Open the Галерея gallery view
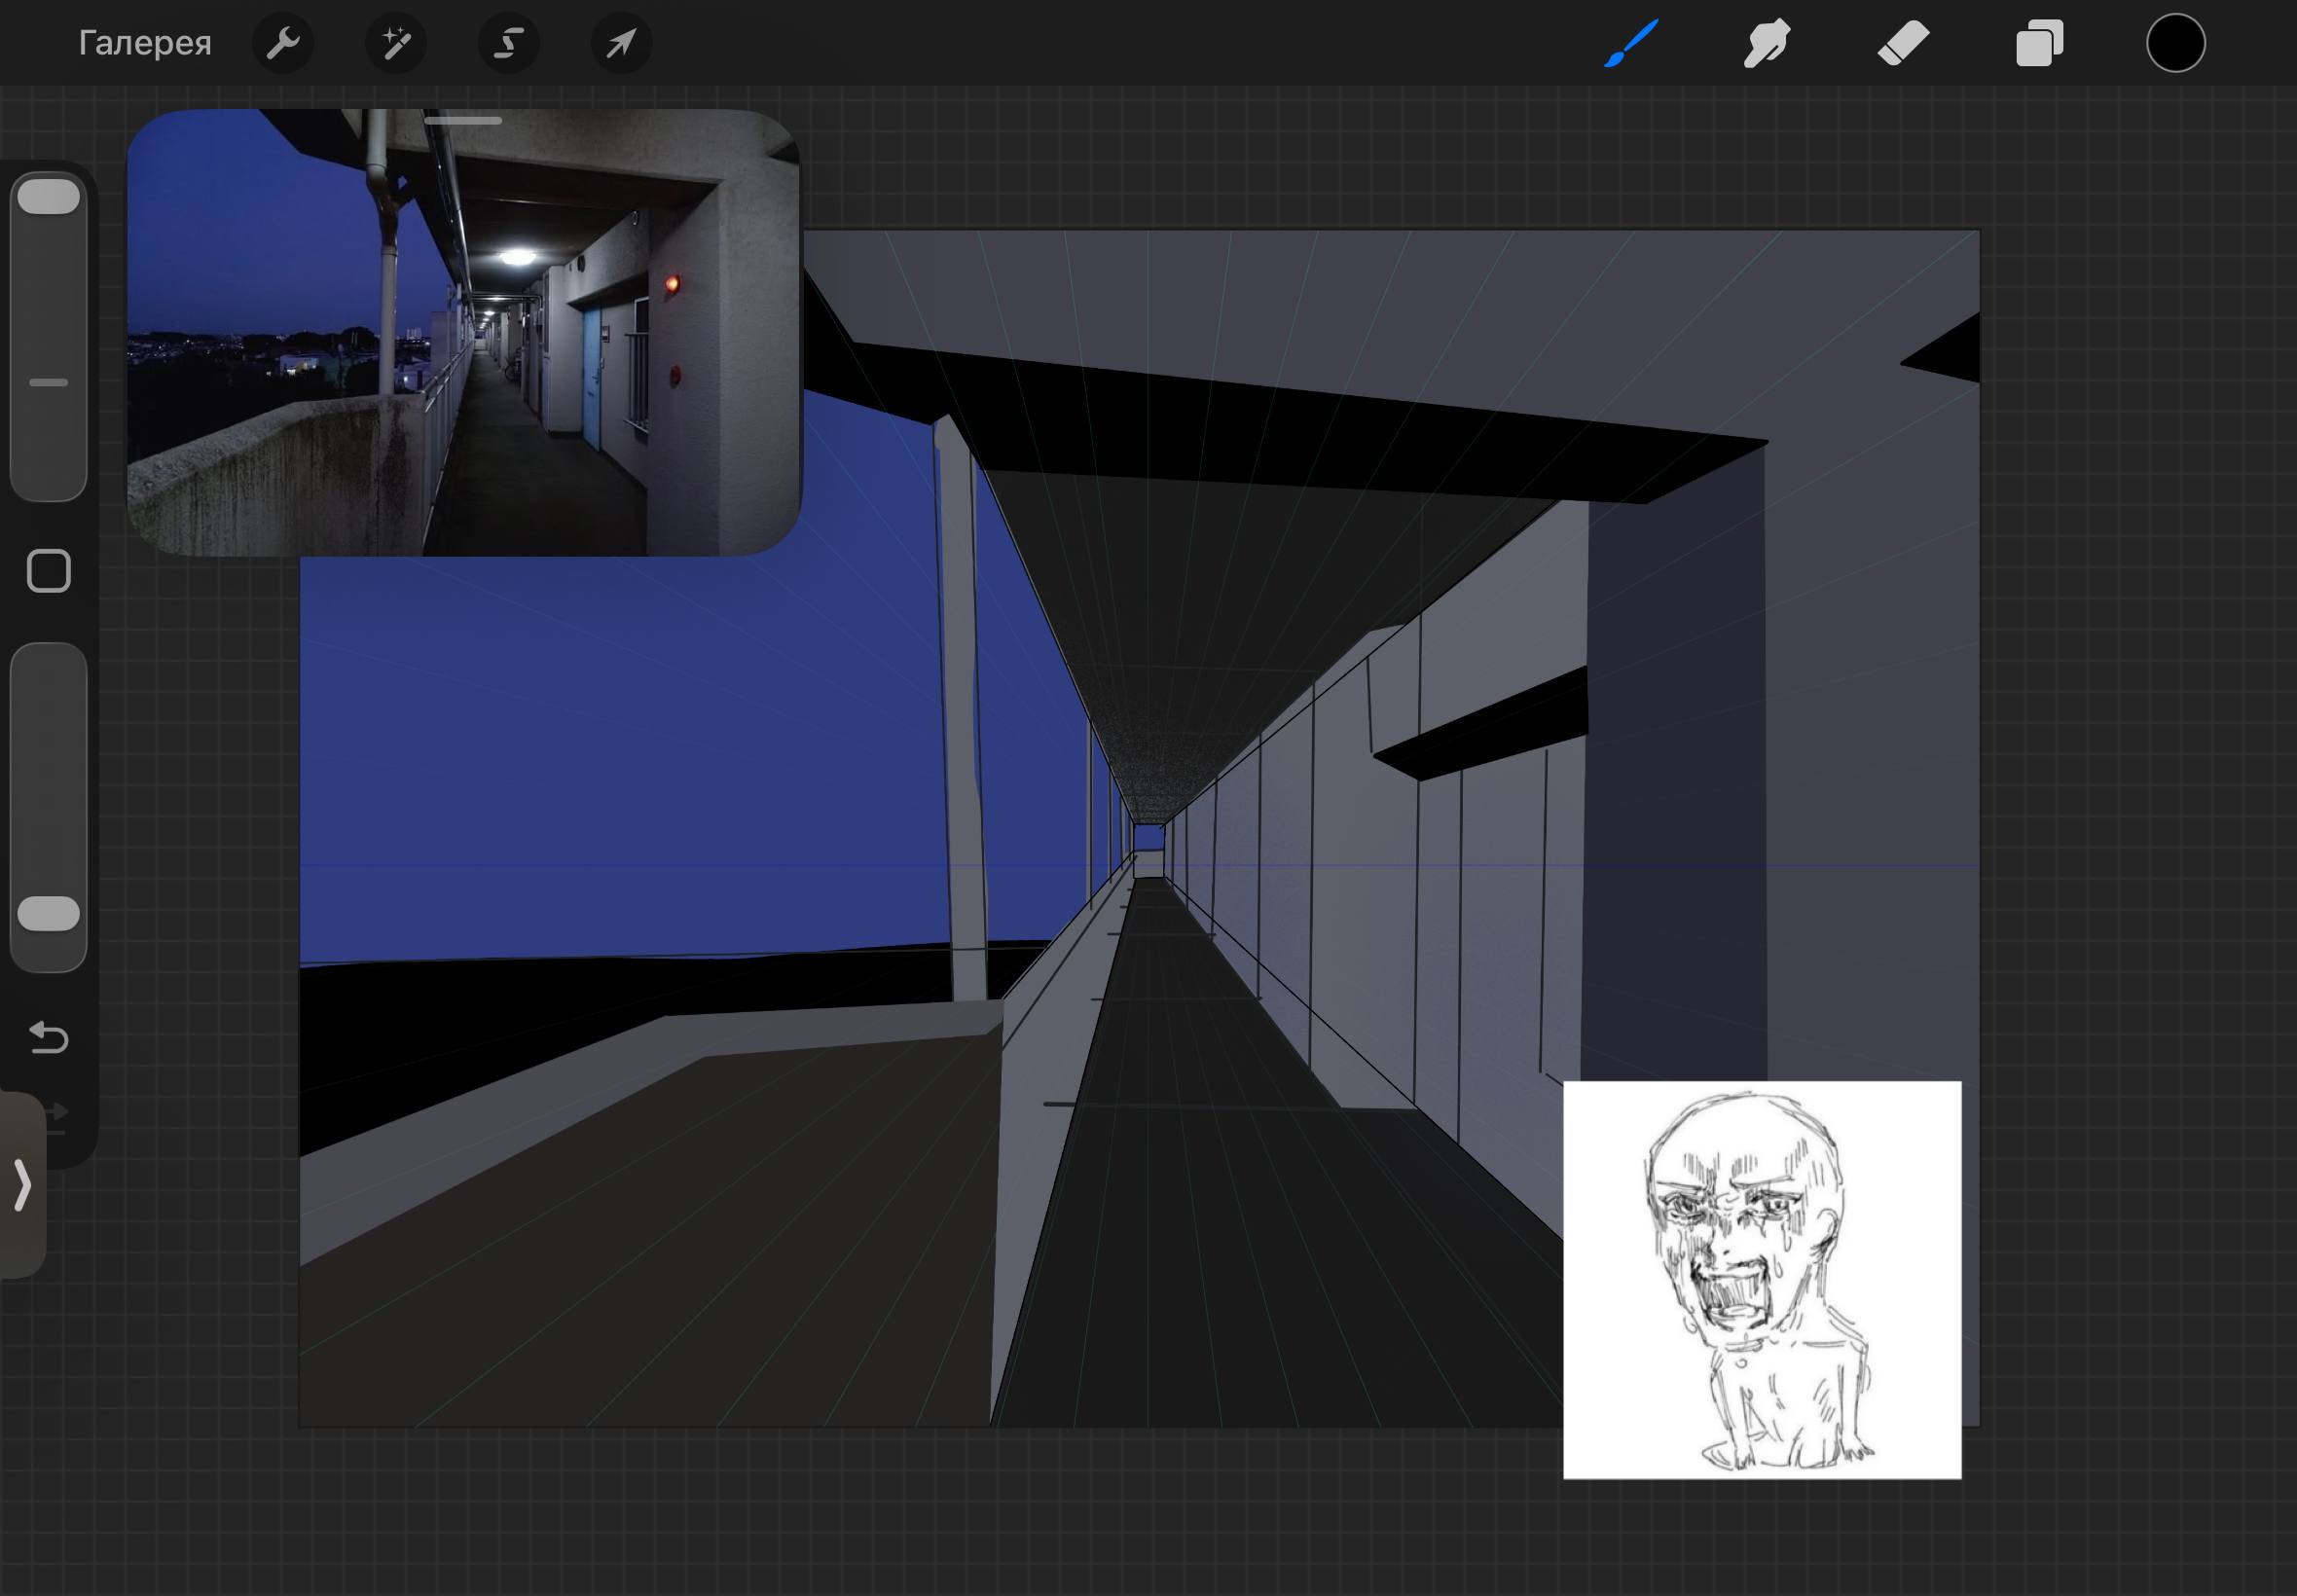Screen dimensions: 2297x1596 coord(145,43)
